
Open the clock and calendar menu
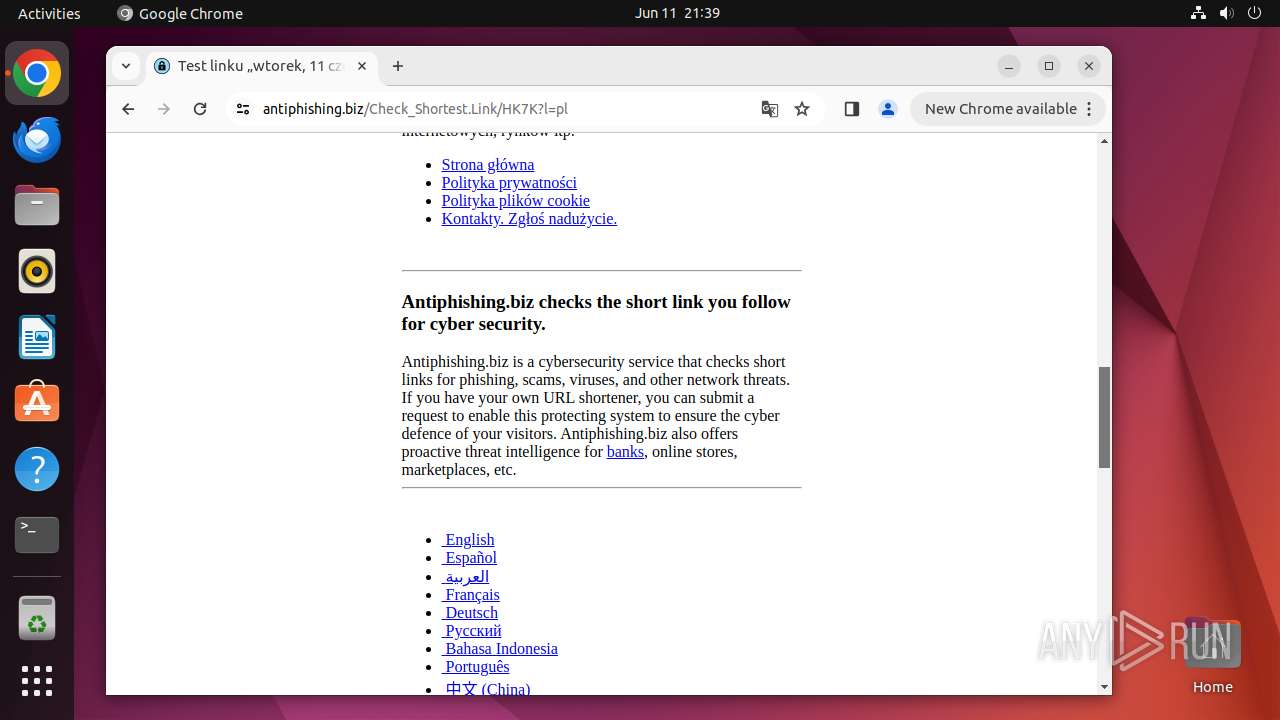[x=677, y=13]
